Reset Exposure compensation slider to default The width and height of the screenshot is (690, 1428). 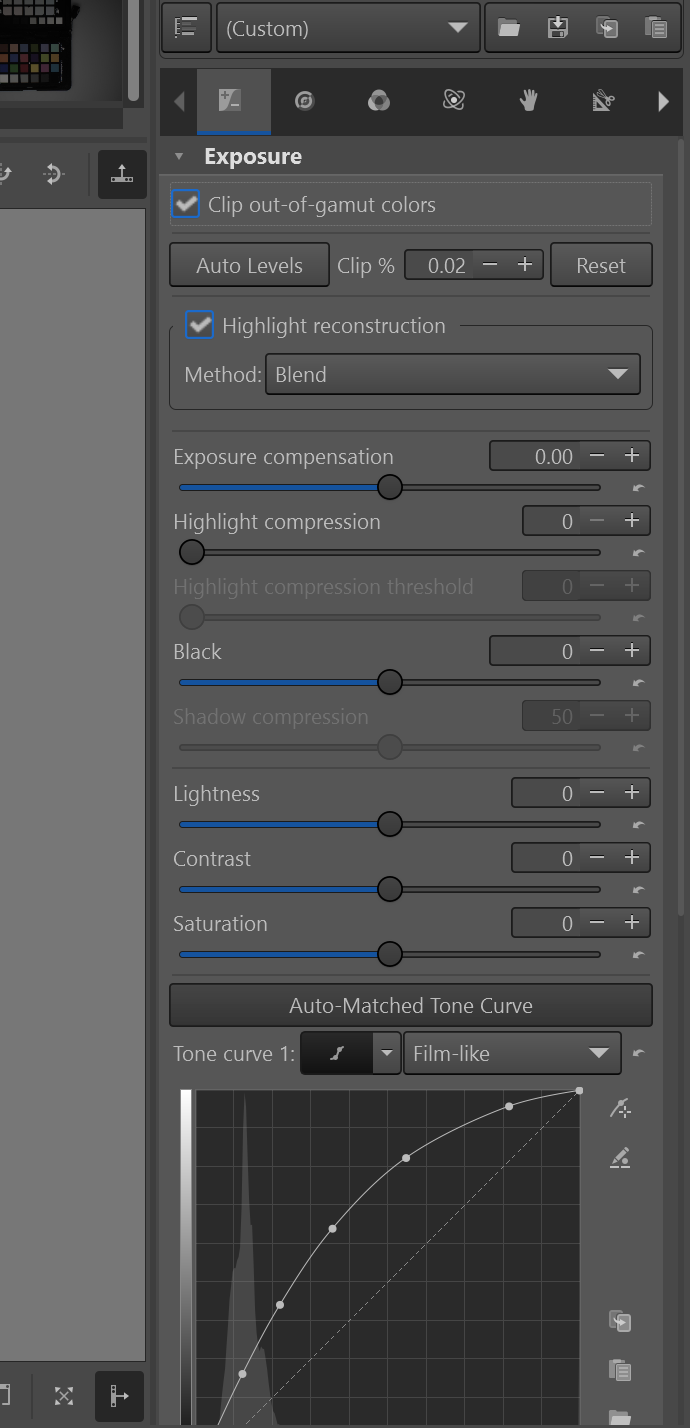click(639, 488)
